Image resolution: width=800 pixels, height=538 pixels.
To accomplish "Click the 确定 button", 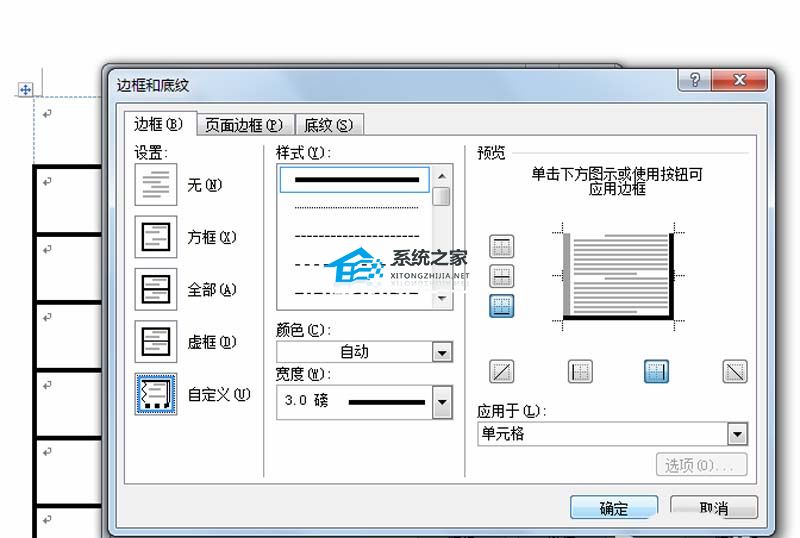I will coord(614,507).
